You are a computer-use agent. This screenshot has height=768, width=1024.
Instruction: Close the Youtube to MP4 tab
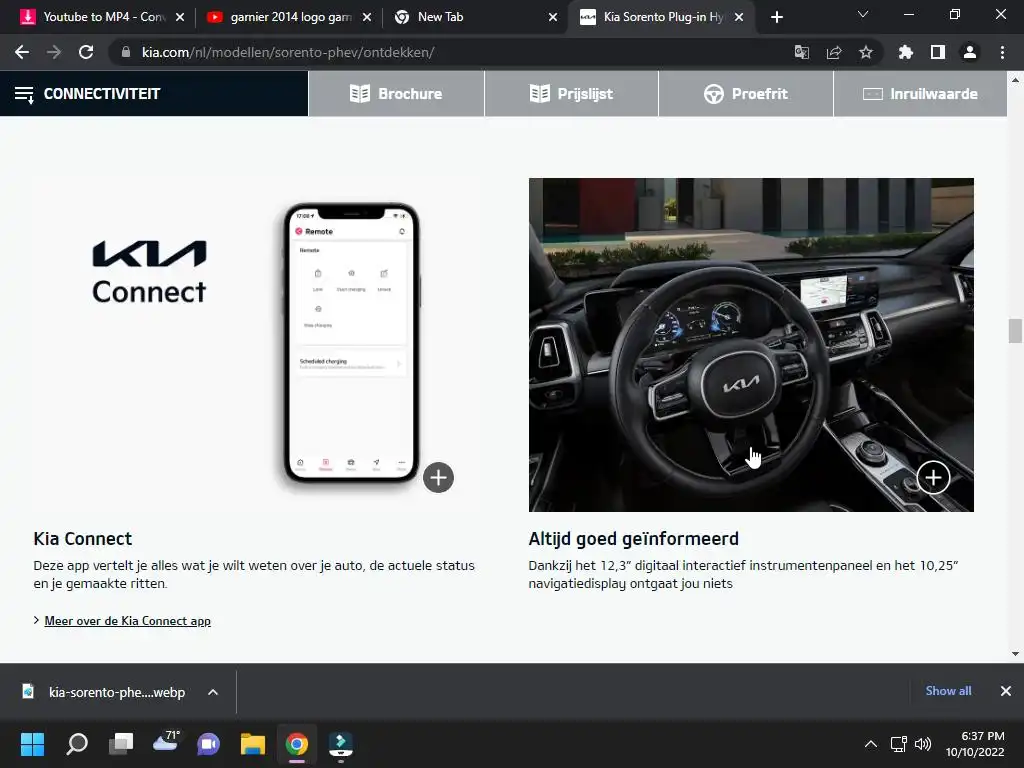point(180,17)
